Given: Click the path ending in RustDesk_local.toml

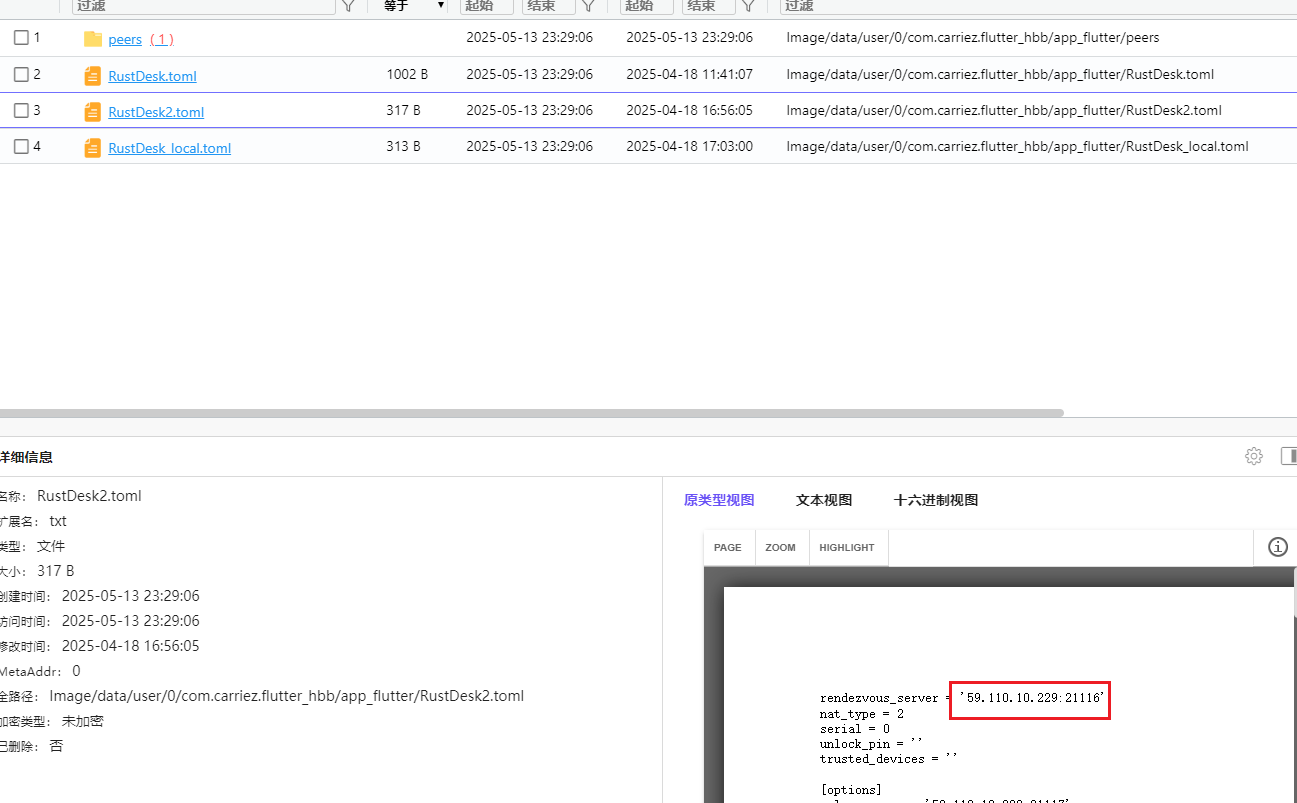Looking at the screenshot, I should click(x=1017, y=146).
